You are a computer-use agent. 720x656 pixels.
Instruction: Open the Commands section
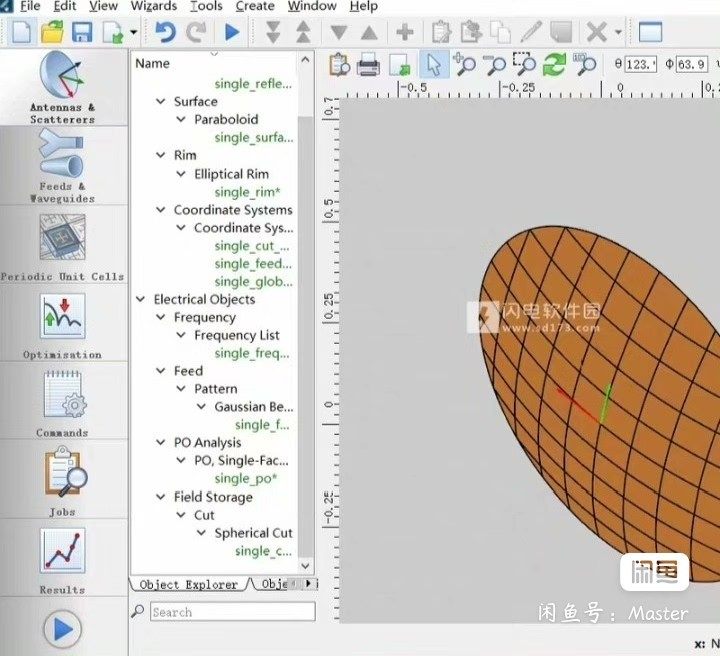click(x=62, y=398)
